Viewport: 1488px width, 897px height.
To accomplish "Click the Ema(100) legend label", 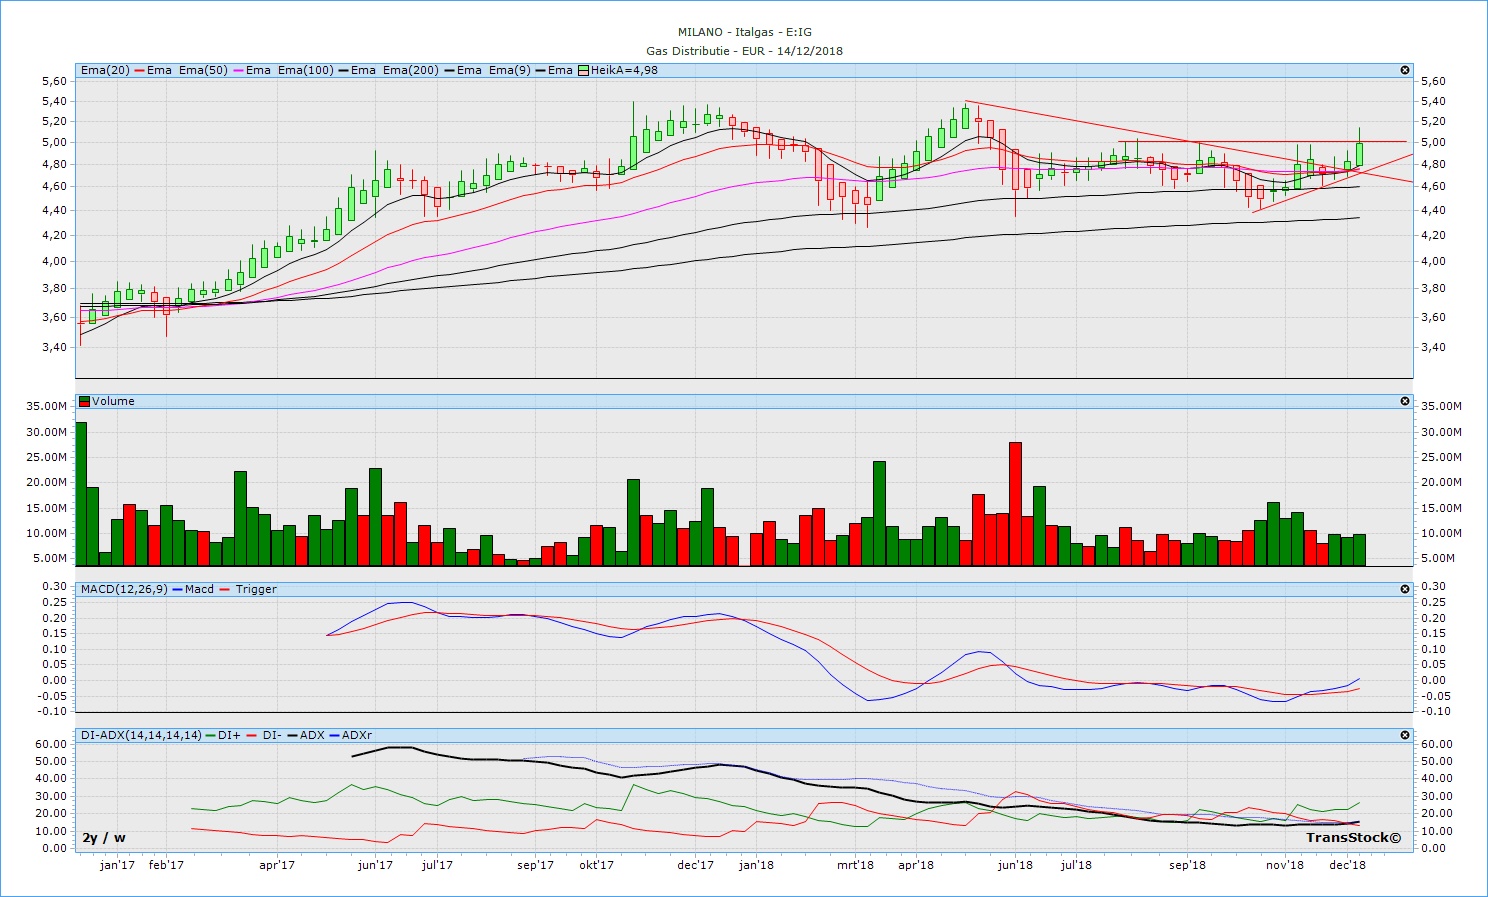I will coord(306,70).
